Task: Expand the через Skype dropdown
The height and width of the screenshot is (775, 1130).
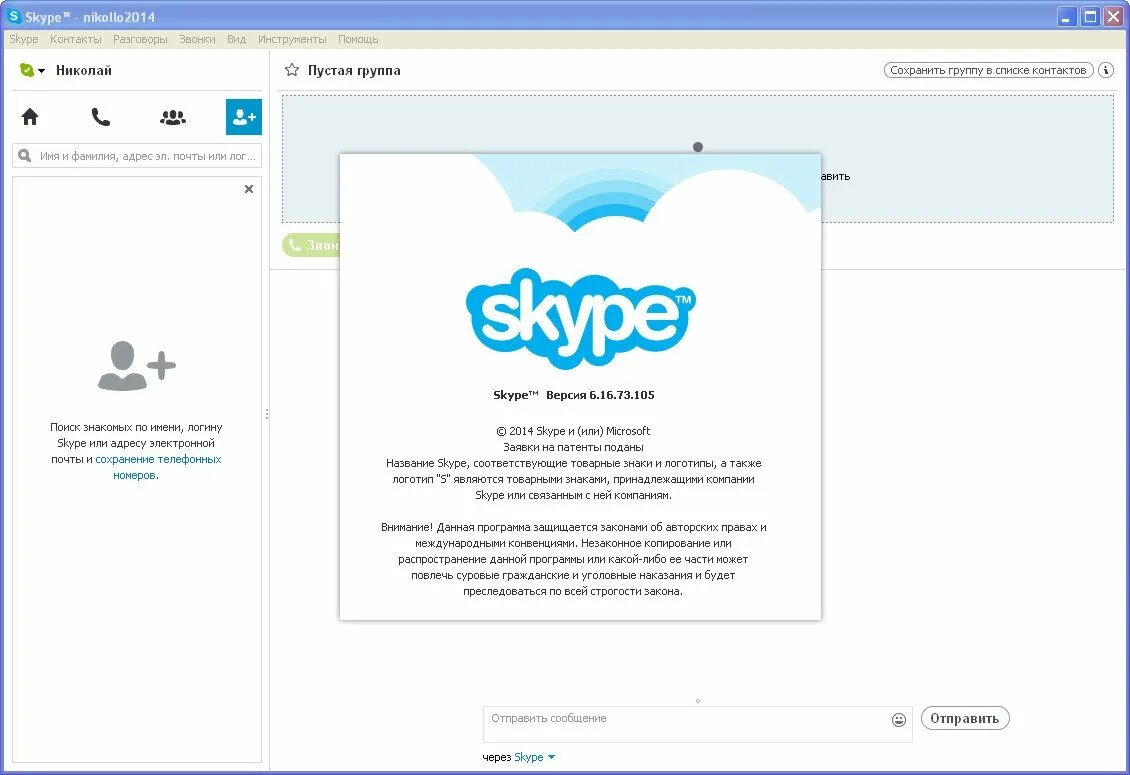Action: (551, 757)
